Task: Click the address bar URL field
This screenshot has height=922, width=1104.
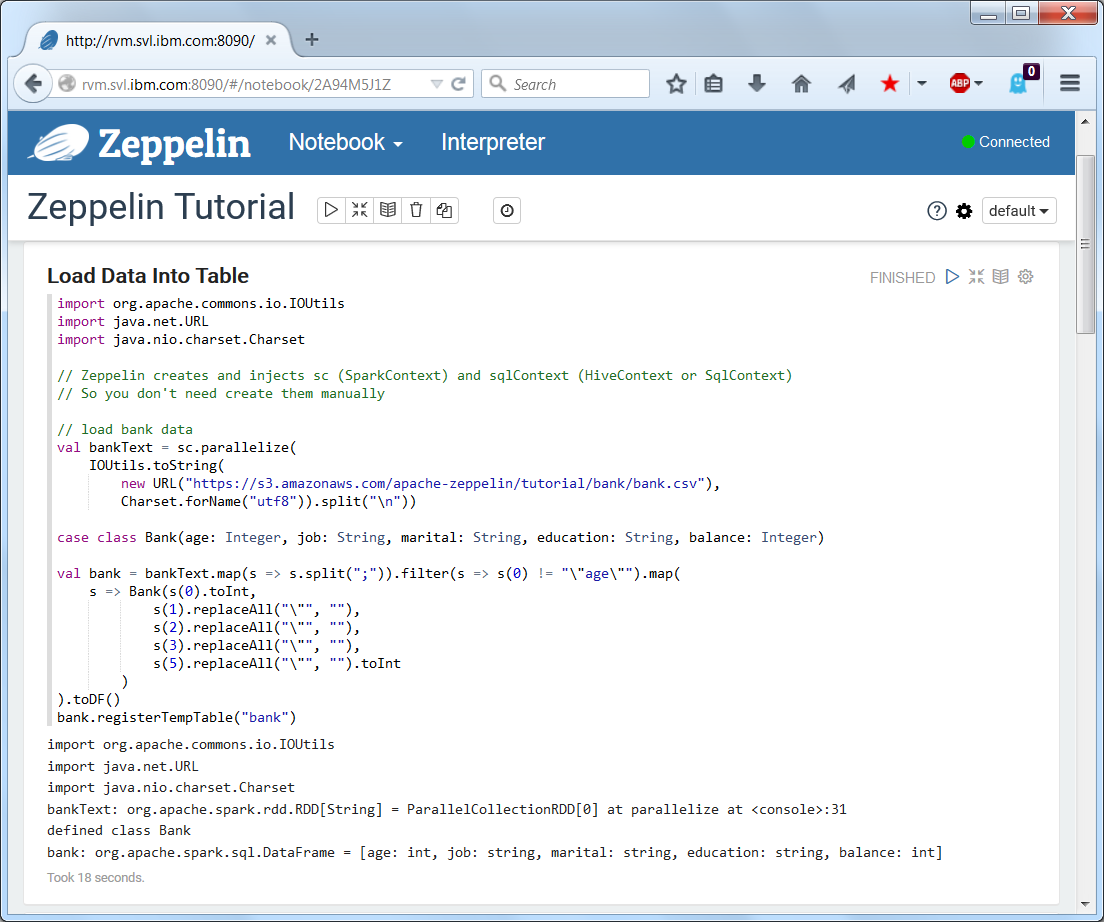Action: (x=239, y=84)
